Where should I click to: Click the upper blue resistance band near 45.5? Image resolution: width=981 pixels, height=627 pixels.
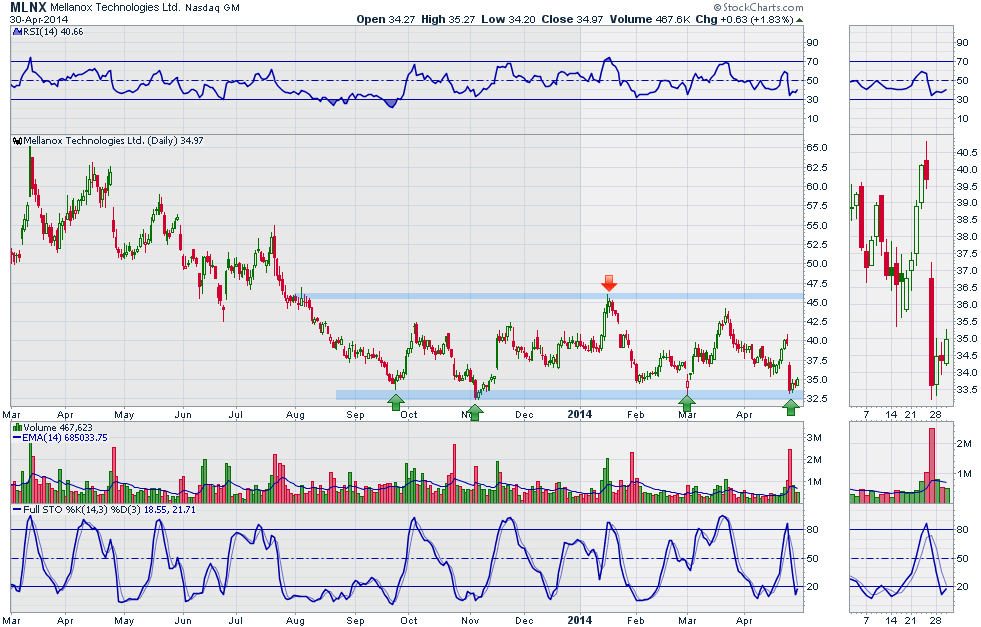pyautogui.click(x=500, y=297)
